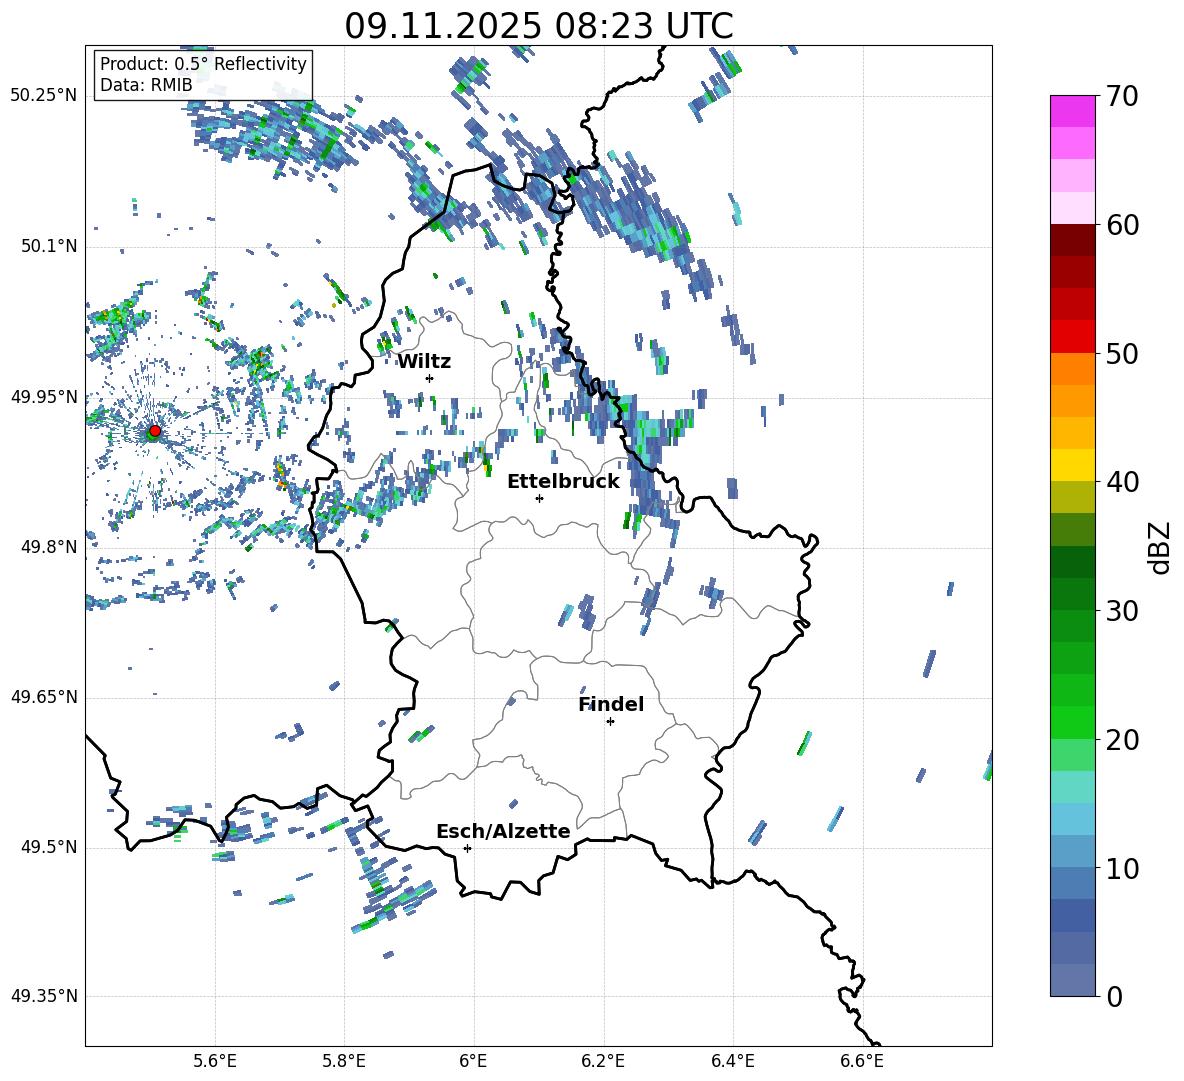
Task: Click the Wiltz city label
Action: click(424, 362)
